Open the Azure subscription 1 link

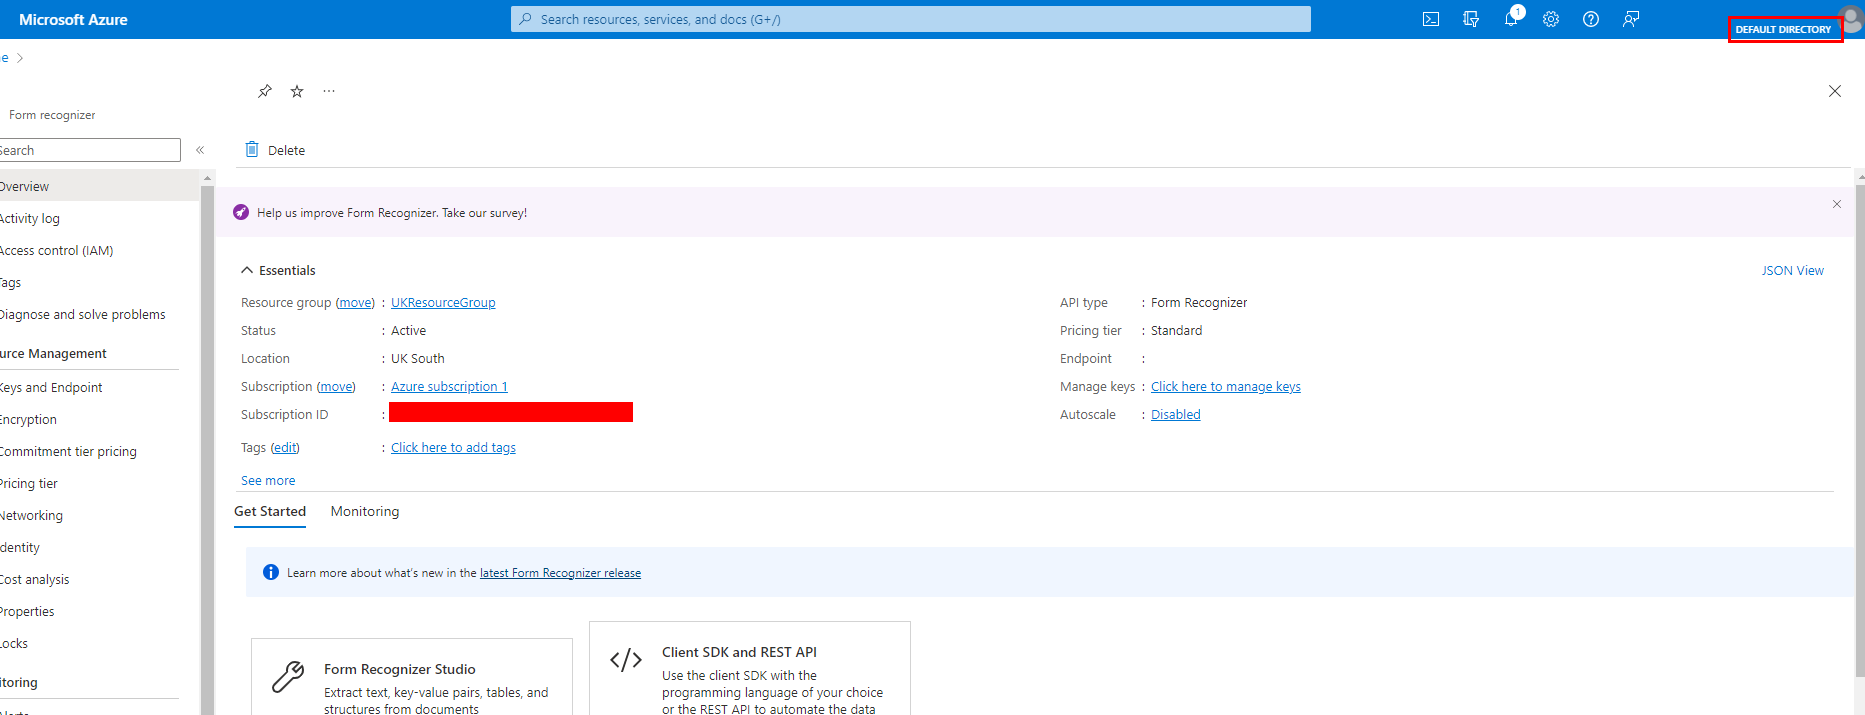pyautogui.click(x=449, y=386)
